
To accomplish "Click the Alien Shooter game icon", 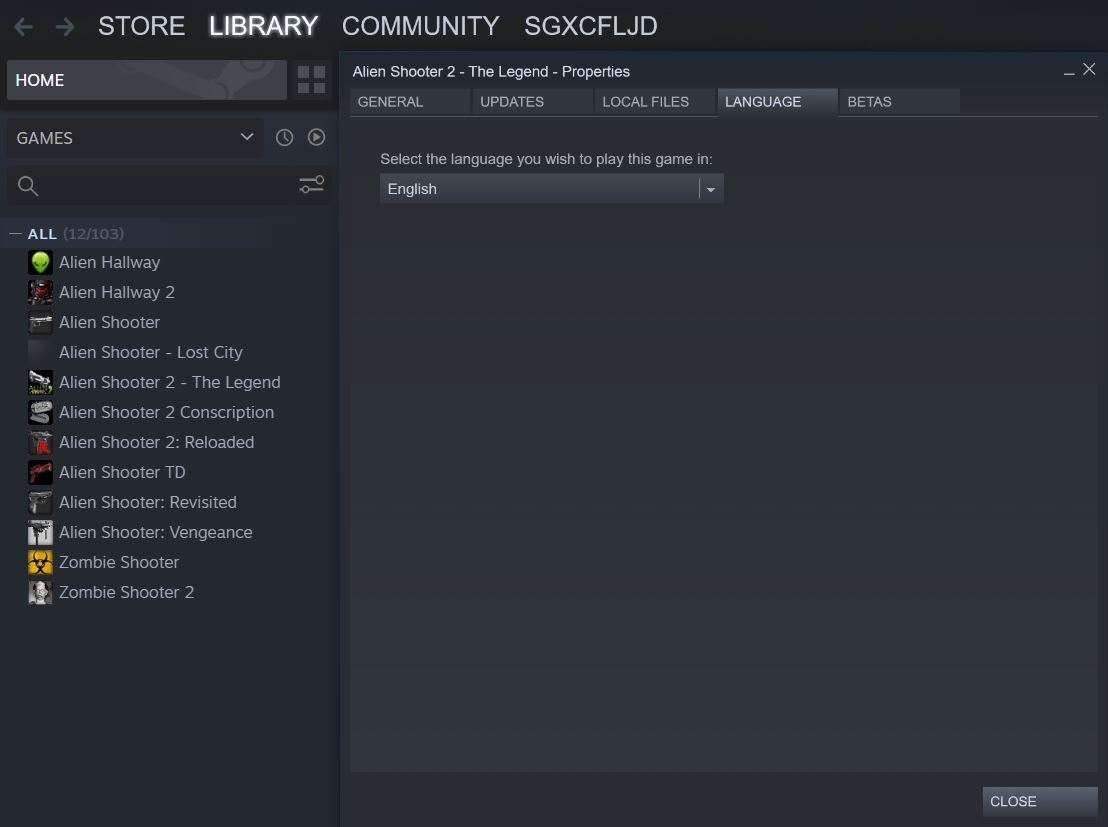I will tap(40, 322).
